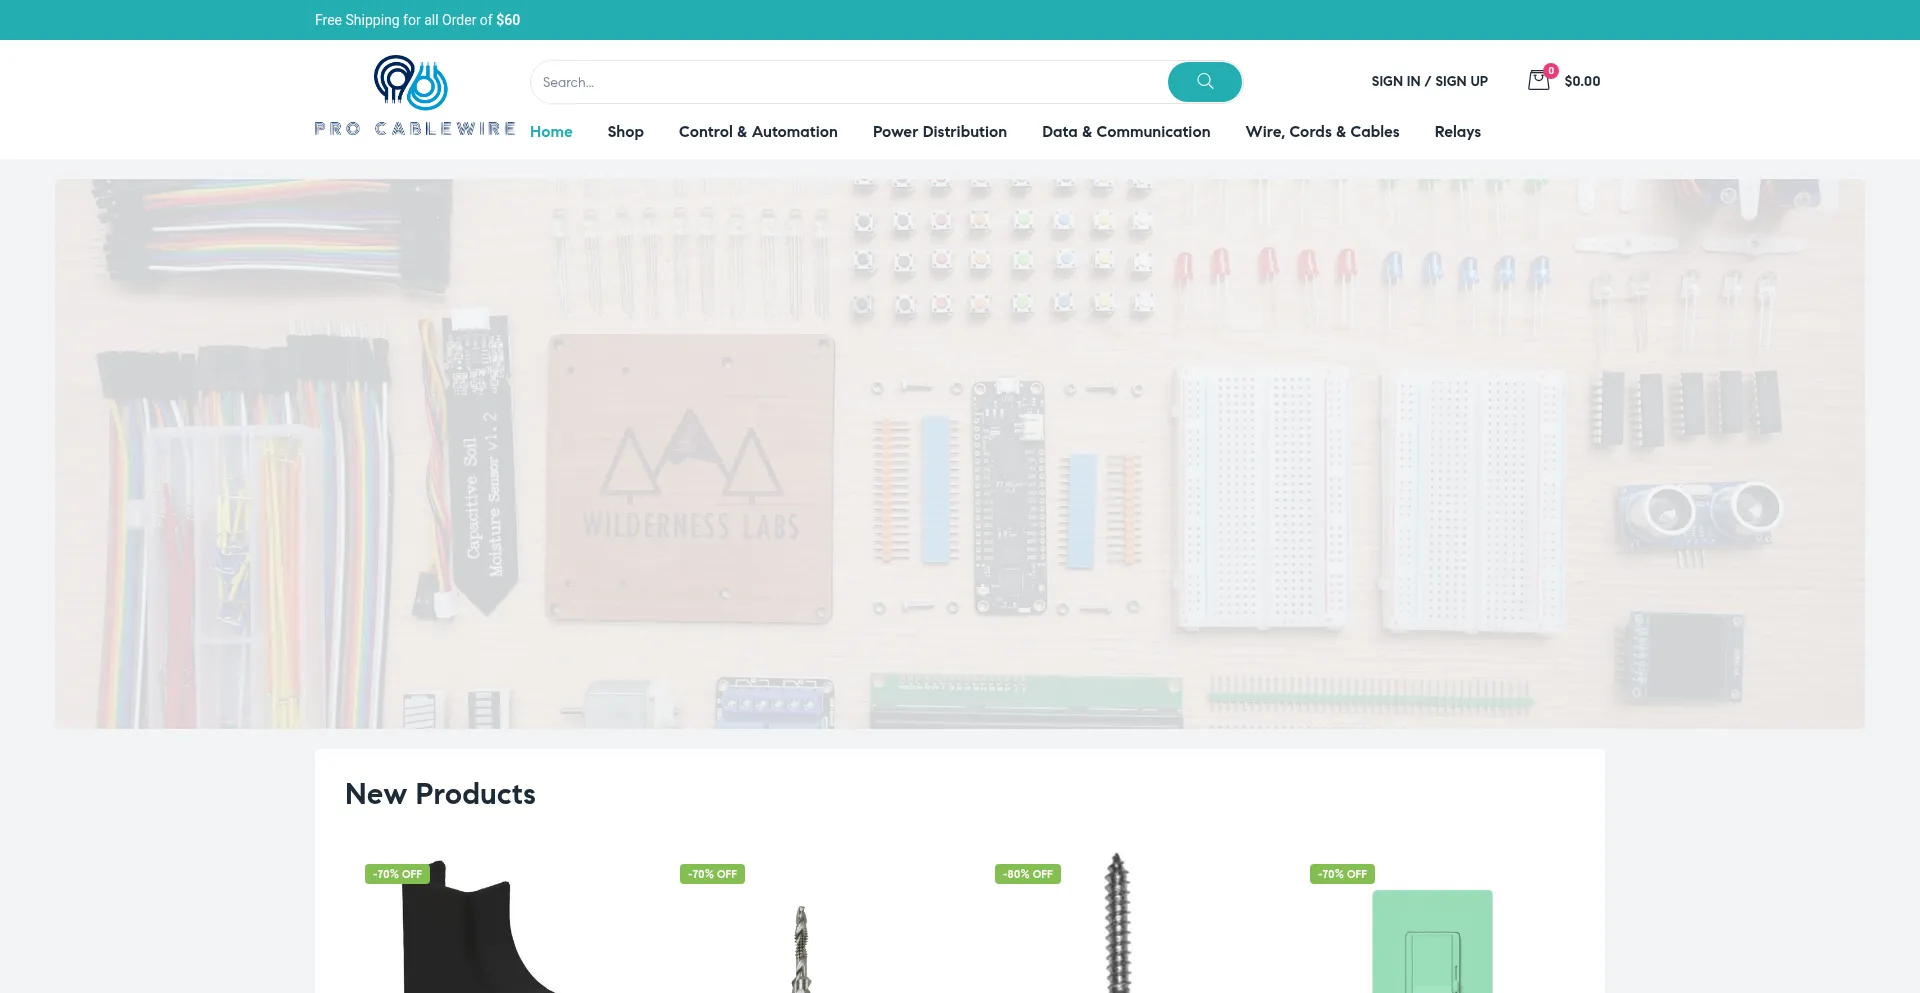Click the -70% OFF badge on green switch product

point(1342,874)
